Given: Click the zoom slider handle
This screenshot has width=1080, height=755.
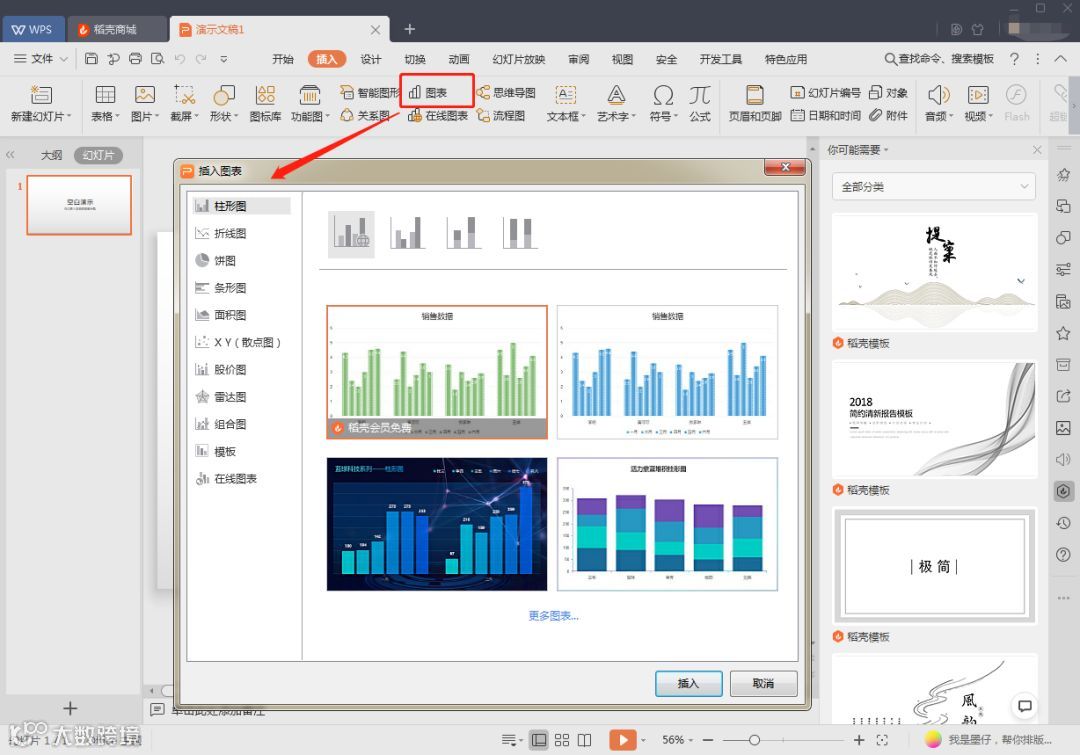Looking at the screenshot, I should pyautogui.click(x=754, y=740).
